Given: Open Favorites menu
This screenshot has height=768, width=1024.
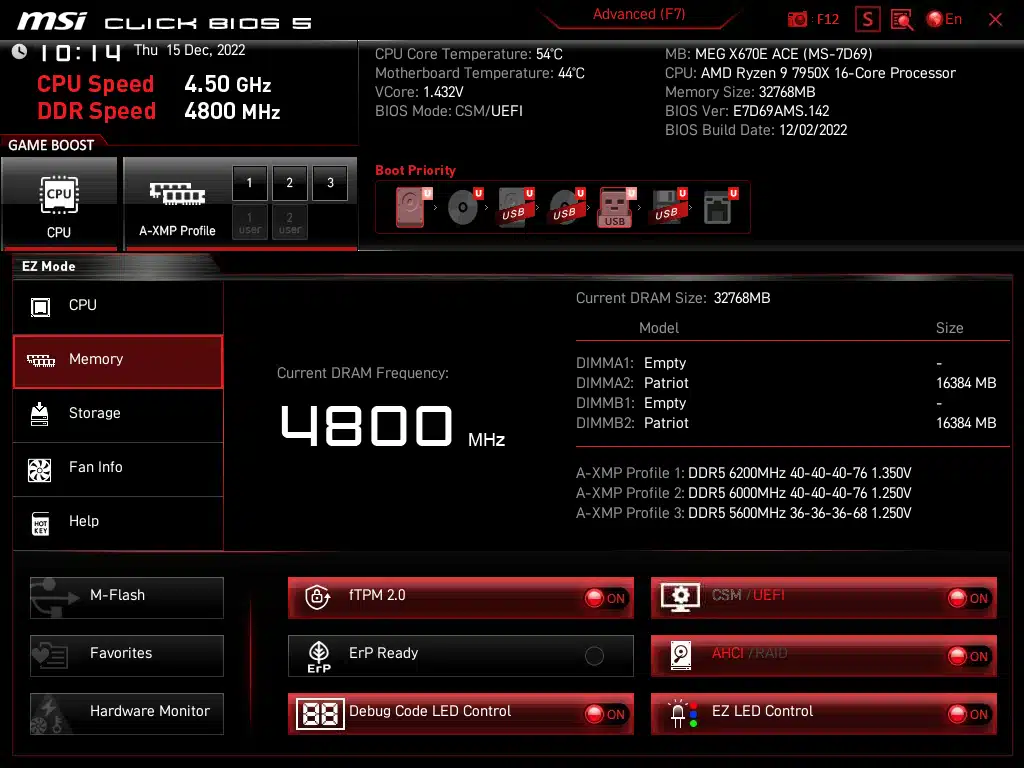Looking at the screenshot, I should pyautogui.click(x=127, y=656).
